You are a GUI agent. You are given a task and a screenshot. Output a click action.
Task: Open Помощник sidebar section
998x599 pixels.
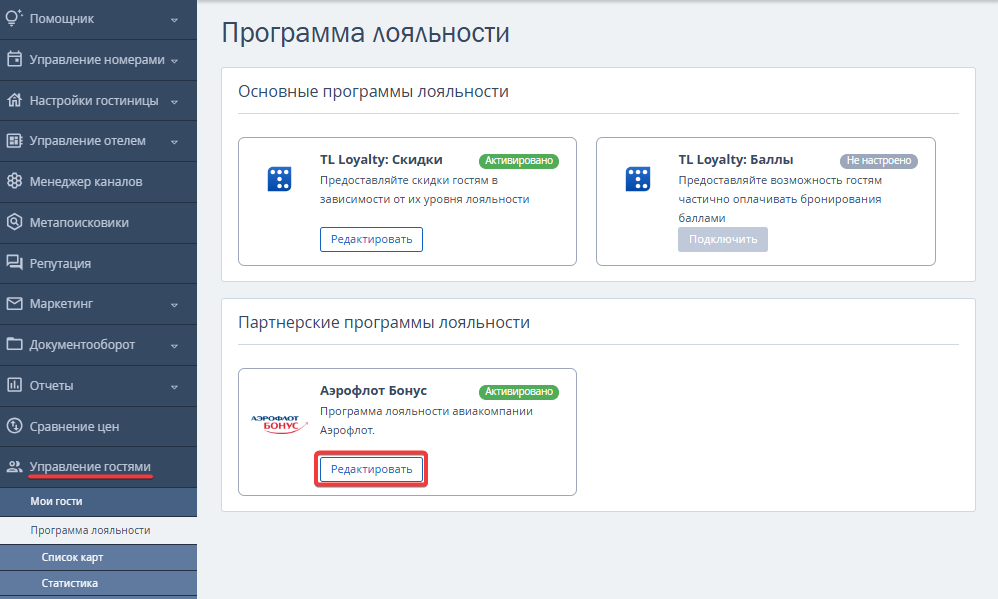(98, 19)
